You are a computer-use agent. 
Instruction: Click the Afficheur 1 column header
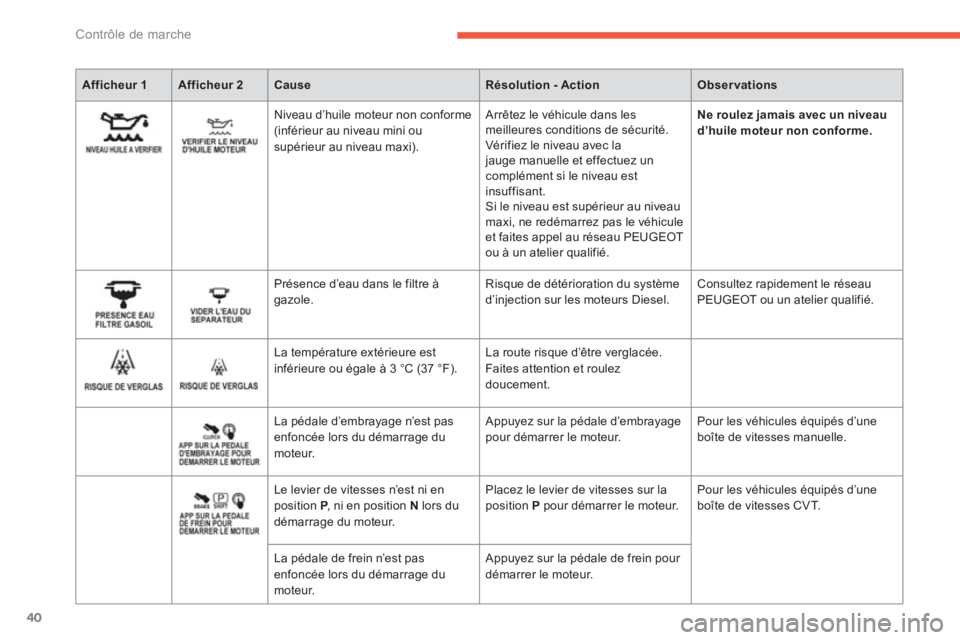point(114,85)
